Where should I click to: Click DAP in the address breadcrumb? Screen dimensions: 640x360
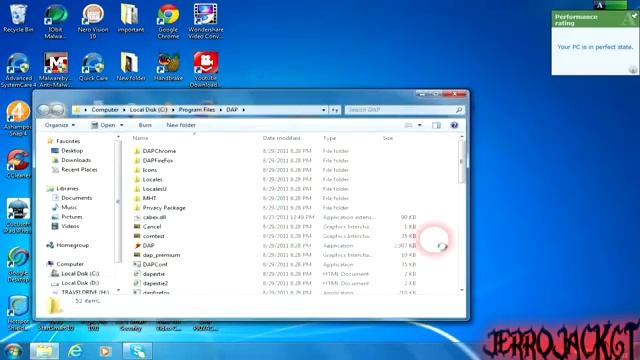[232, 110]
